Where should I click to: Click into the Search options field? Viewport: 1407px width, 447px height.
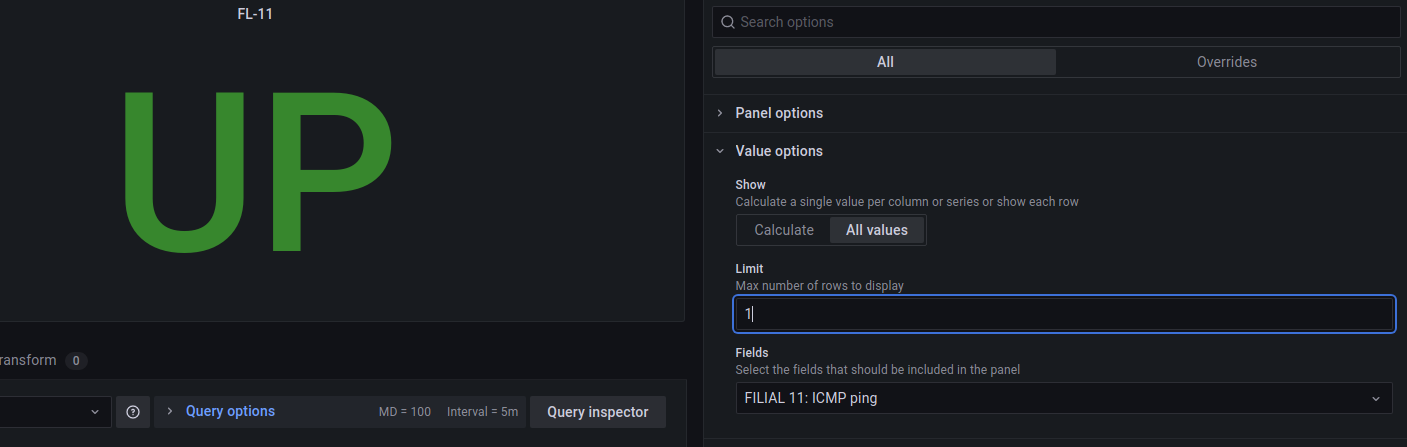(1060, 22)
